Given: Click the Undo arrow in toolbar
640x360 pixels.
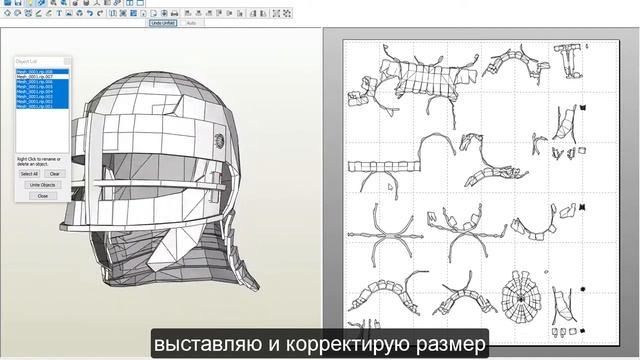Looking at the screenshot, I should [x=89, y=13].
